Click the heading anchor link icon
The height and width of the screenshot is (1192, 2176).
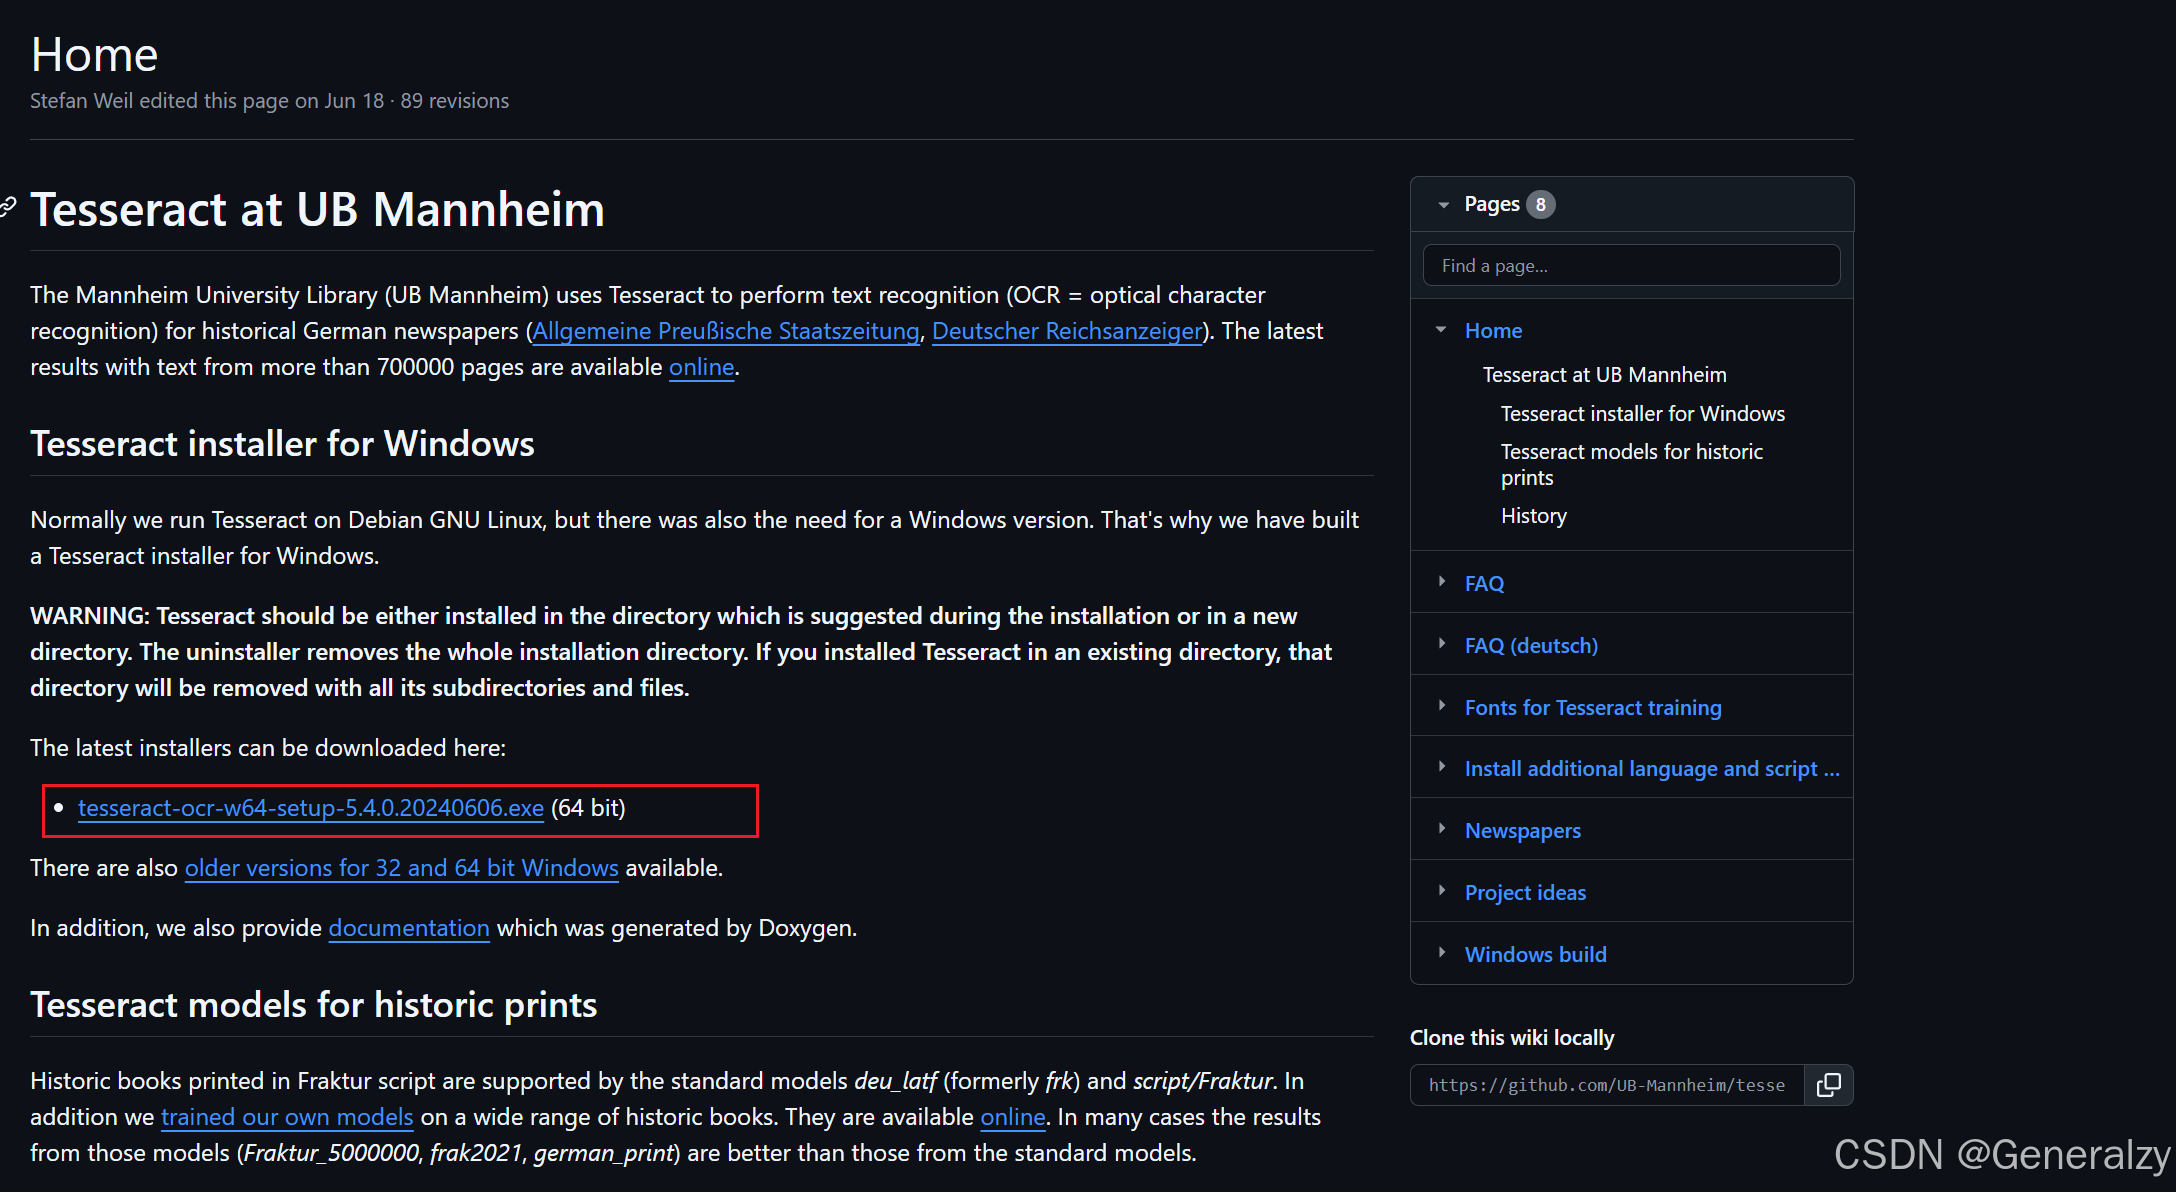click(x=8, y=207)
